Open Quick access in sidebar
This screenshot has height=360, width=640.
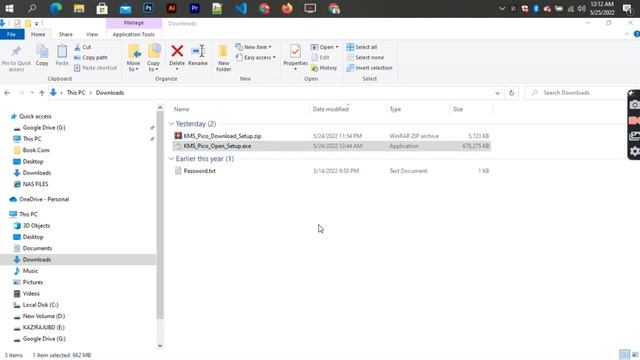[x=35, y=116]
